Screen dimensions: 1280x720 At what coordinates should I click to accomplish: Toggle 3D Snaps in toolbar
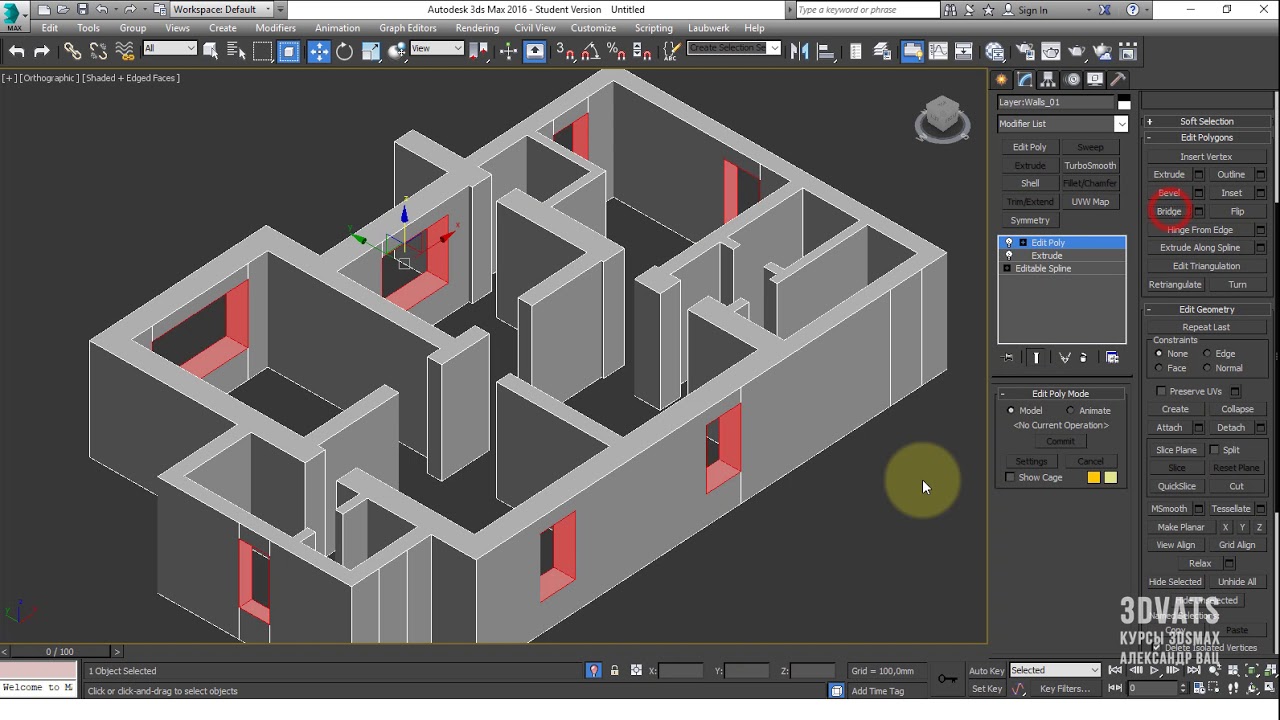(565, 51)
